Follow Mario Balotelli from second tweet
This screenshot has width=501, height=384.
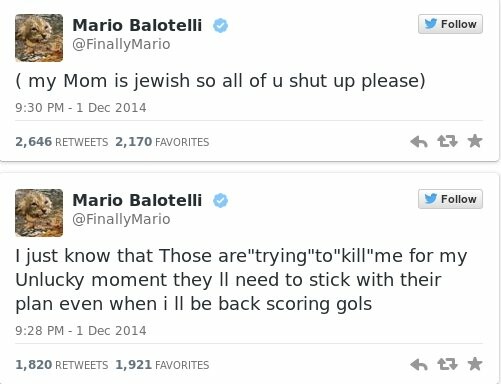coord(450,199)
